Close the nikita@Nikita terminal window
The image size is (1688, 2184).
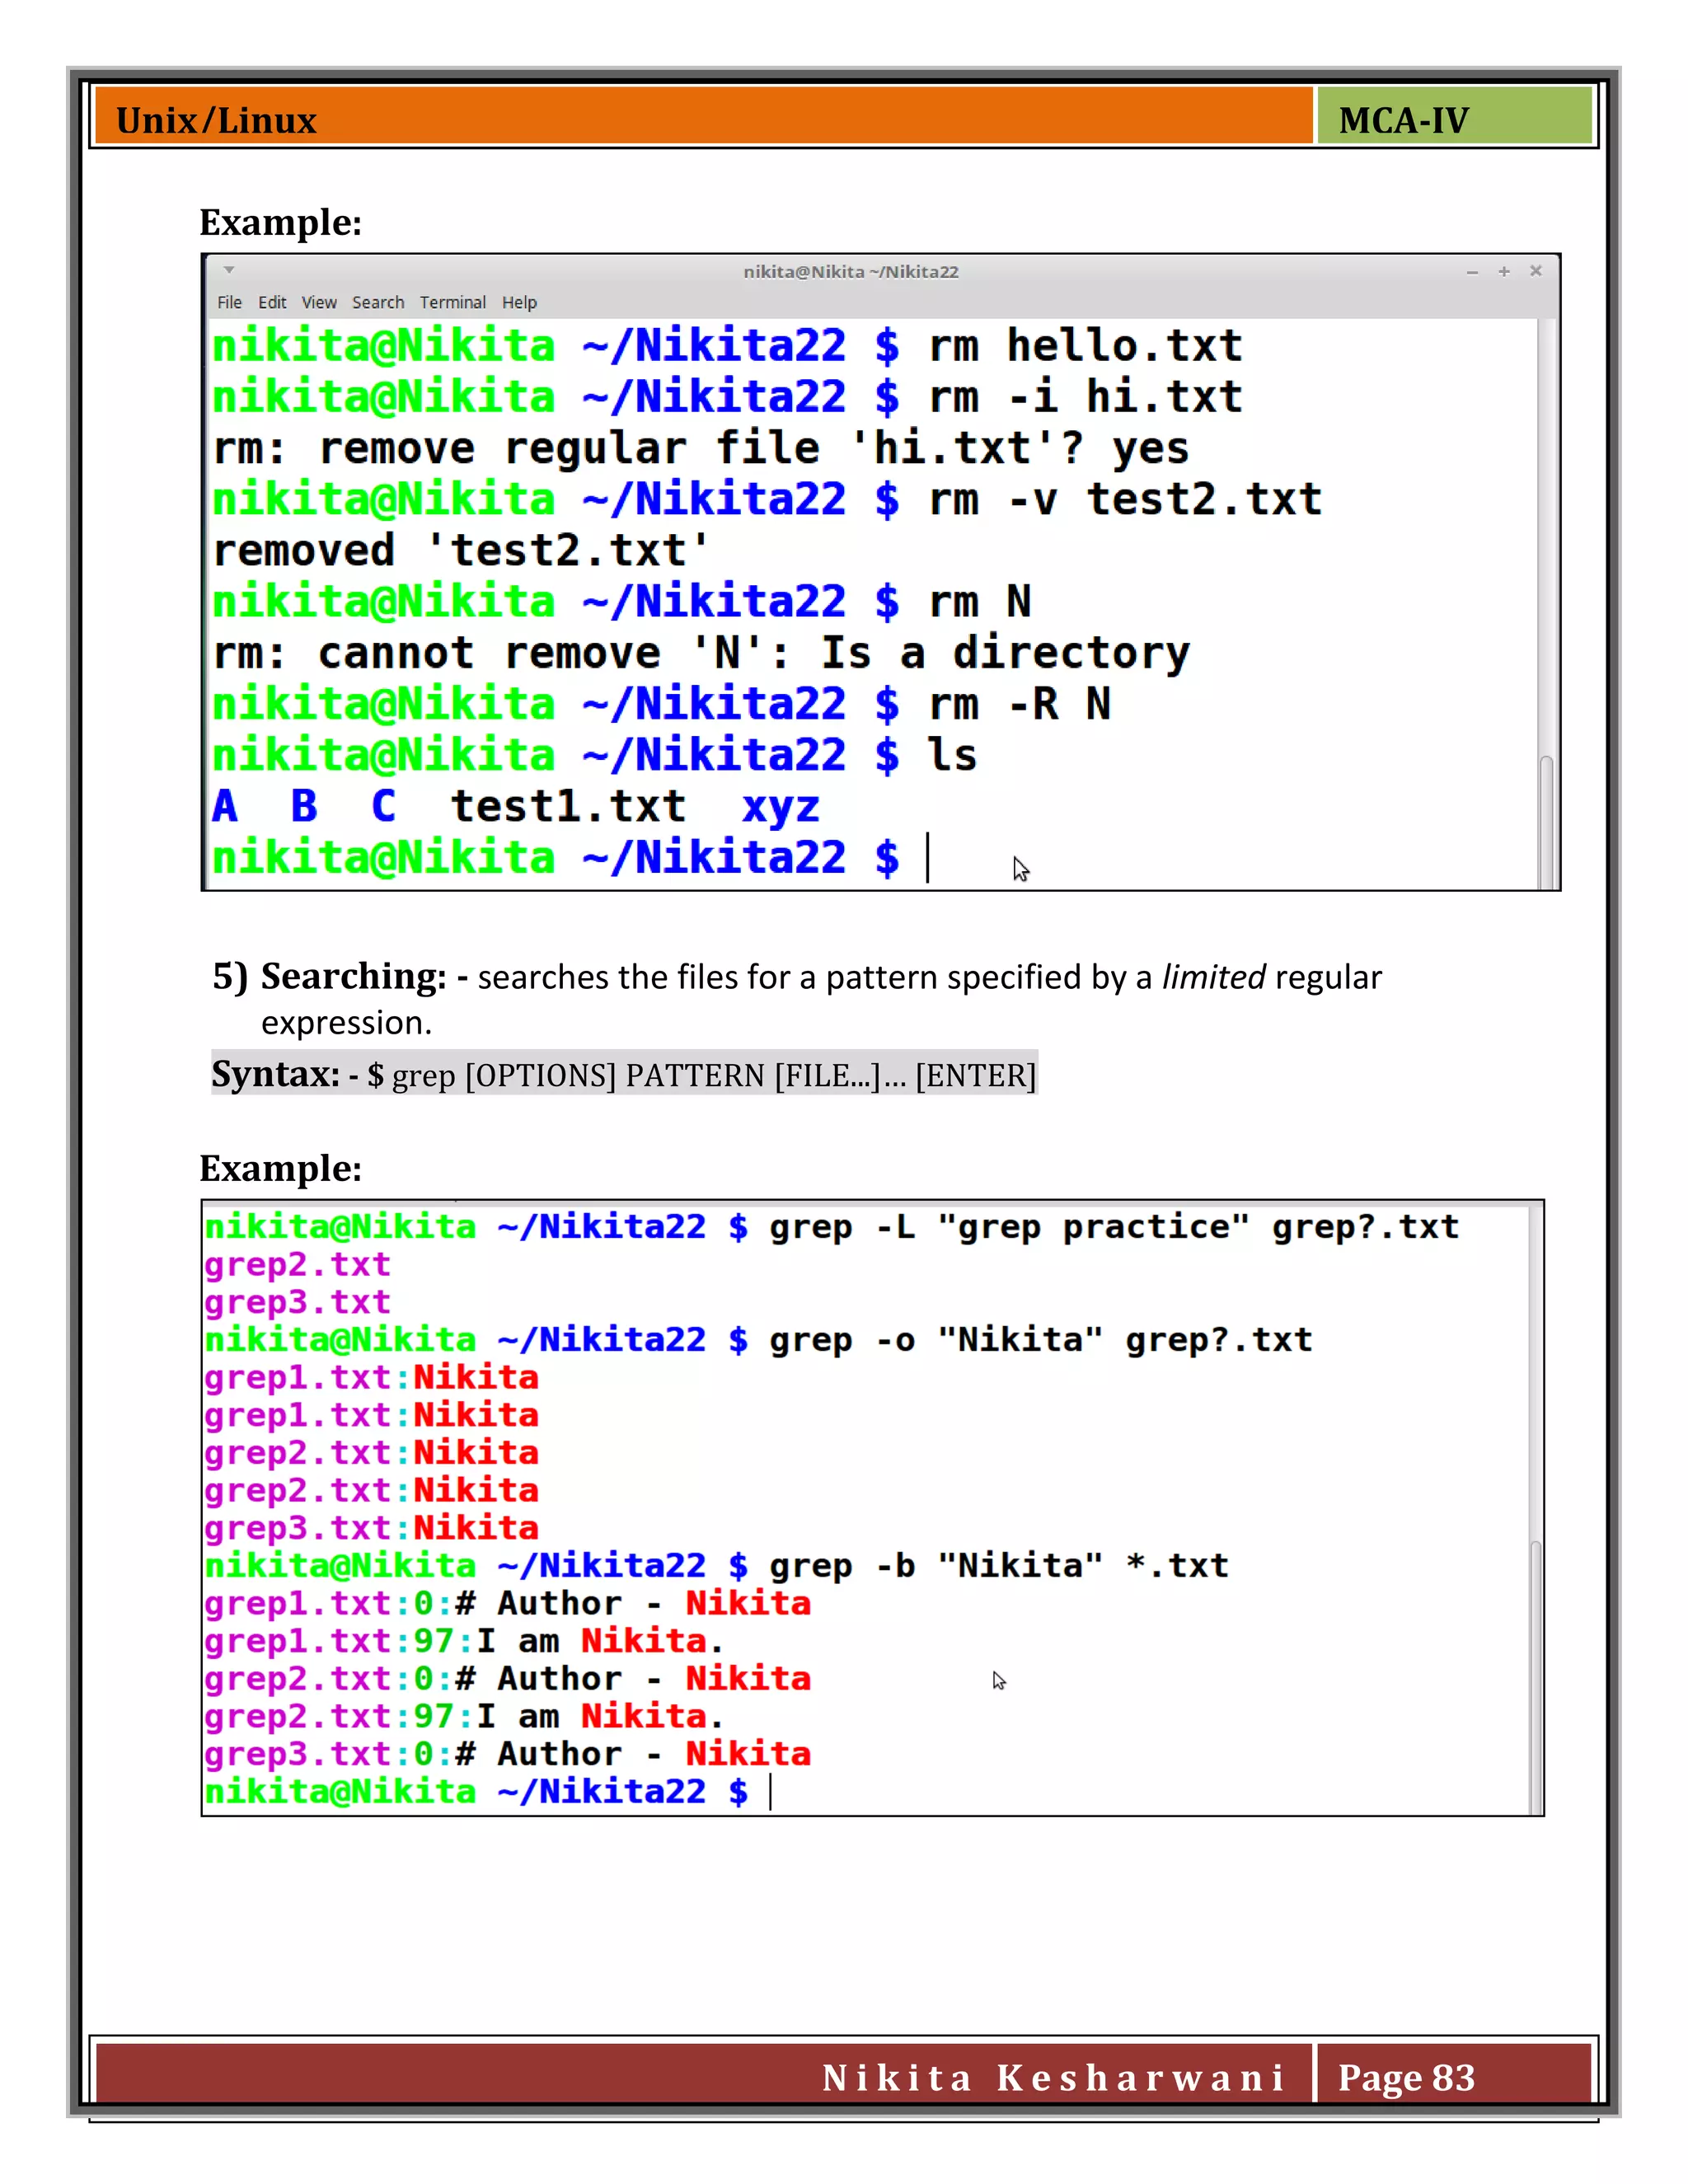[1536, 271]
